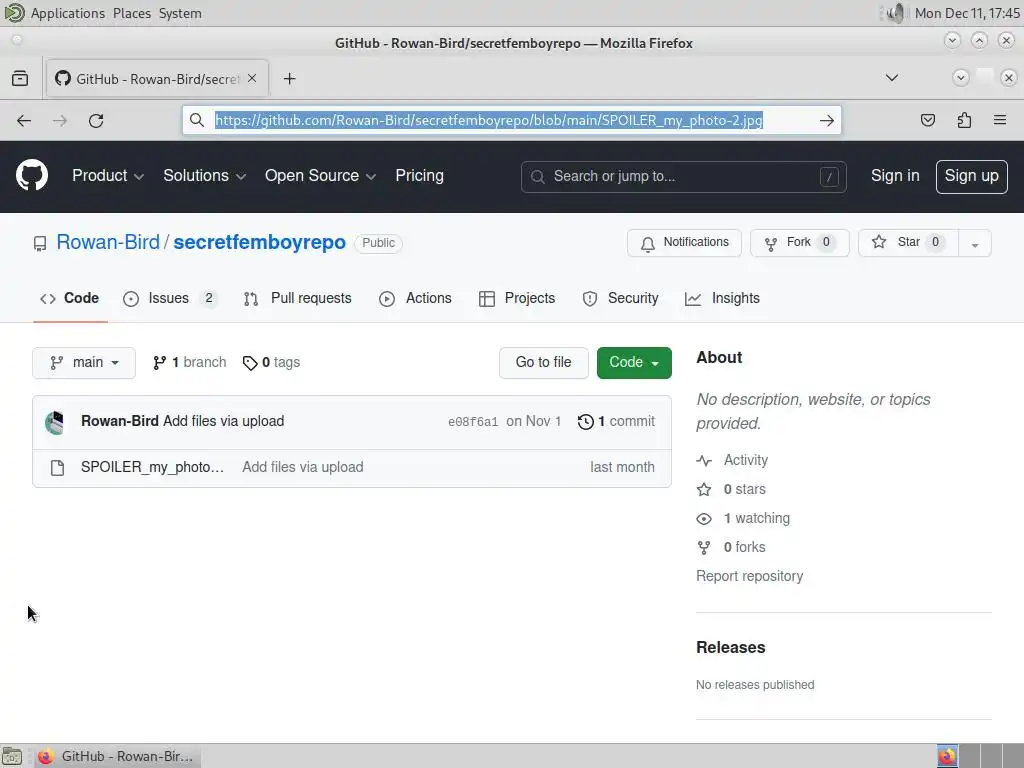Click the star icon next to 0 stars
1024x768 pixels.
click(x=704, y=489)
